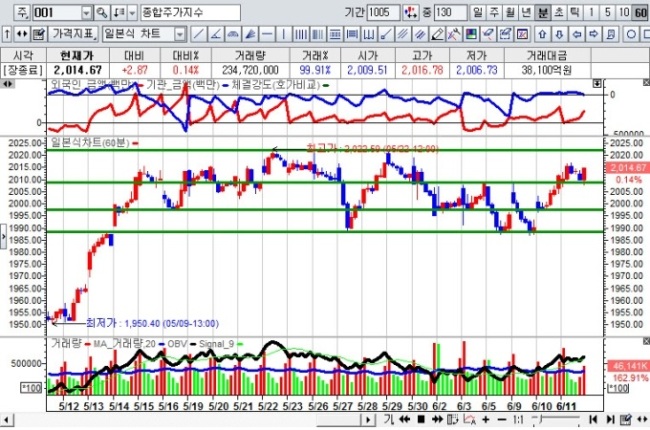
Task: Click the up arrow marker tool
Action: point(542,34)
